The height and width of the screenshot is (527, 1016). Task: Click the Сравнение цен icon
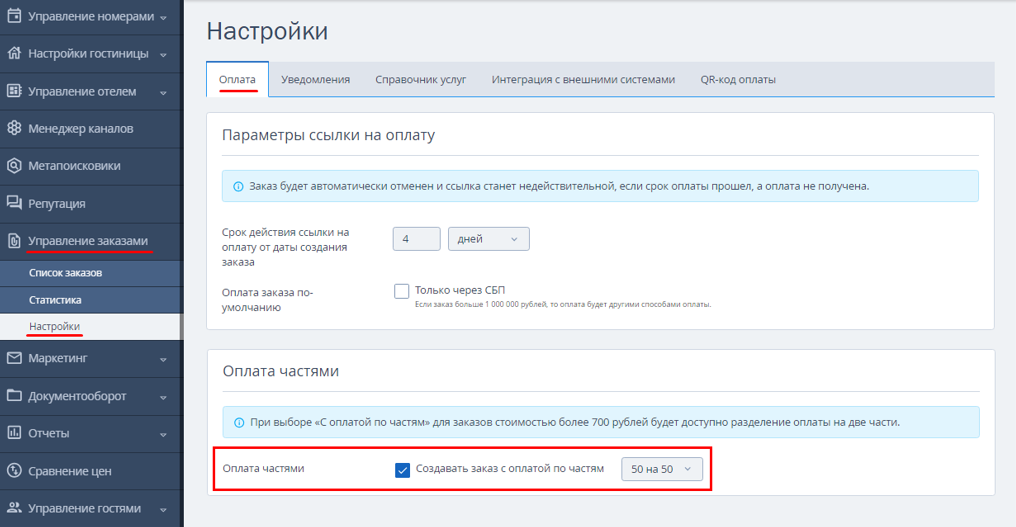tap(14, 471)
